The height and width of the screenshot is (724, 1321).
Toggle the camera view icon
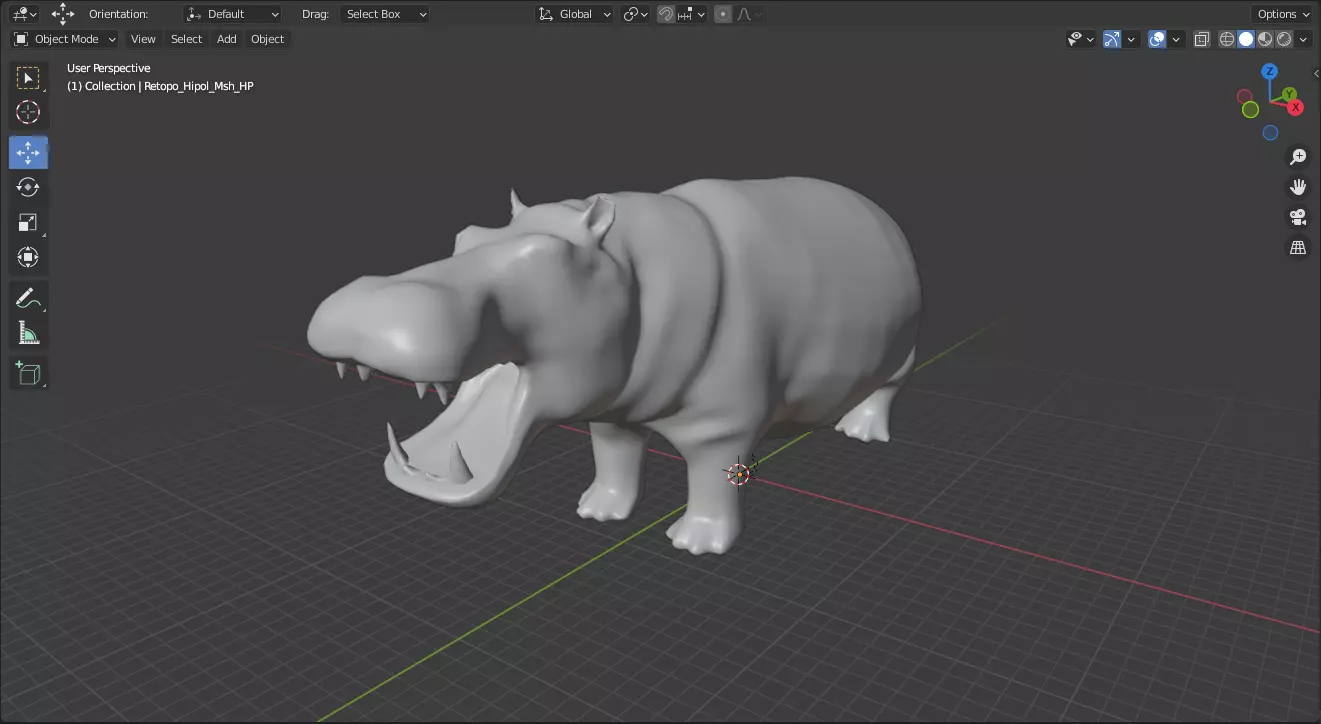[x=1298, y=217]
